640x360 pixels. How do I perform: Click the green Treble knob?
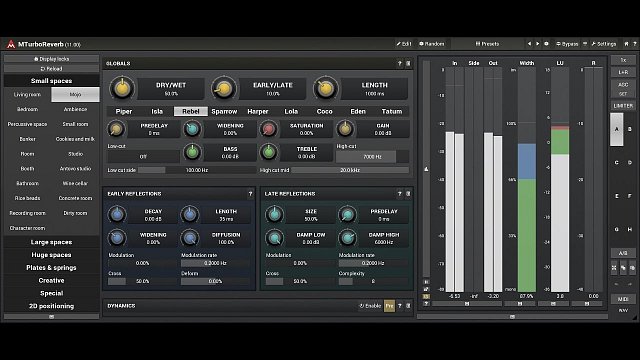coord(269,152)
